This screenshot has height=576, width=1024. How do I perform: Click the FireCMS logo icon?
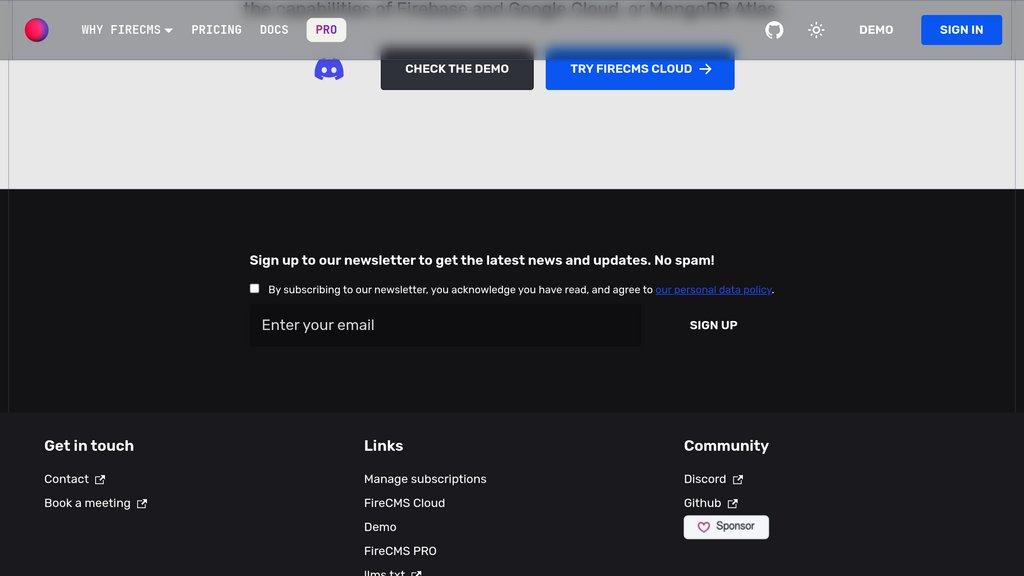click(37, 30)
